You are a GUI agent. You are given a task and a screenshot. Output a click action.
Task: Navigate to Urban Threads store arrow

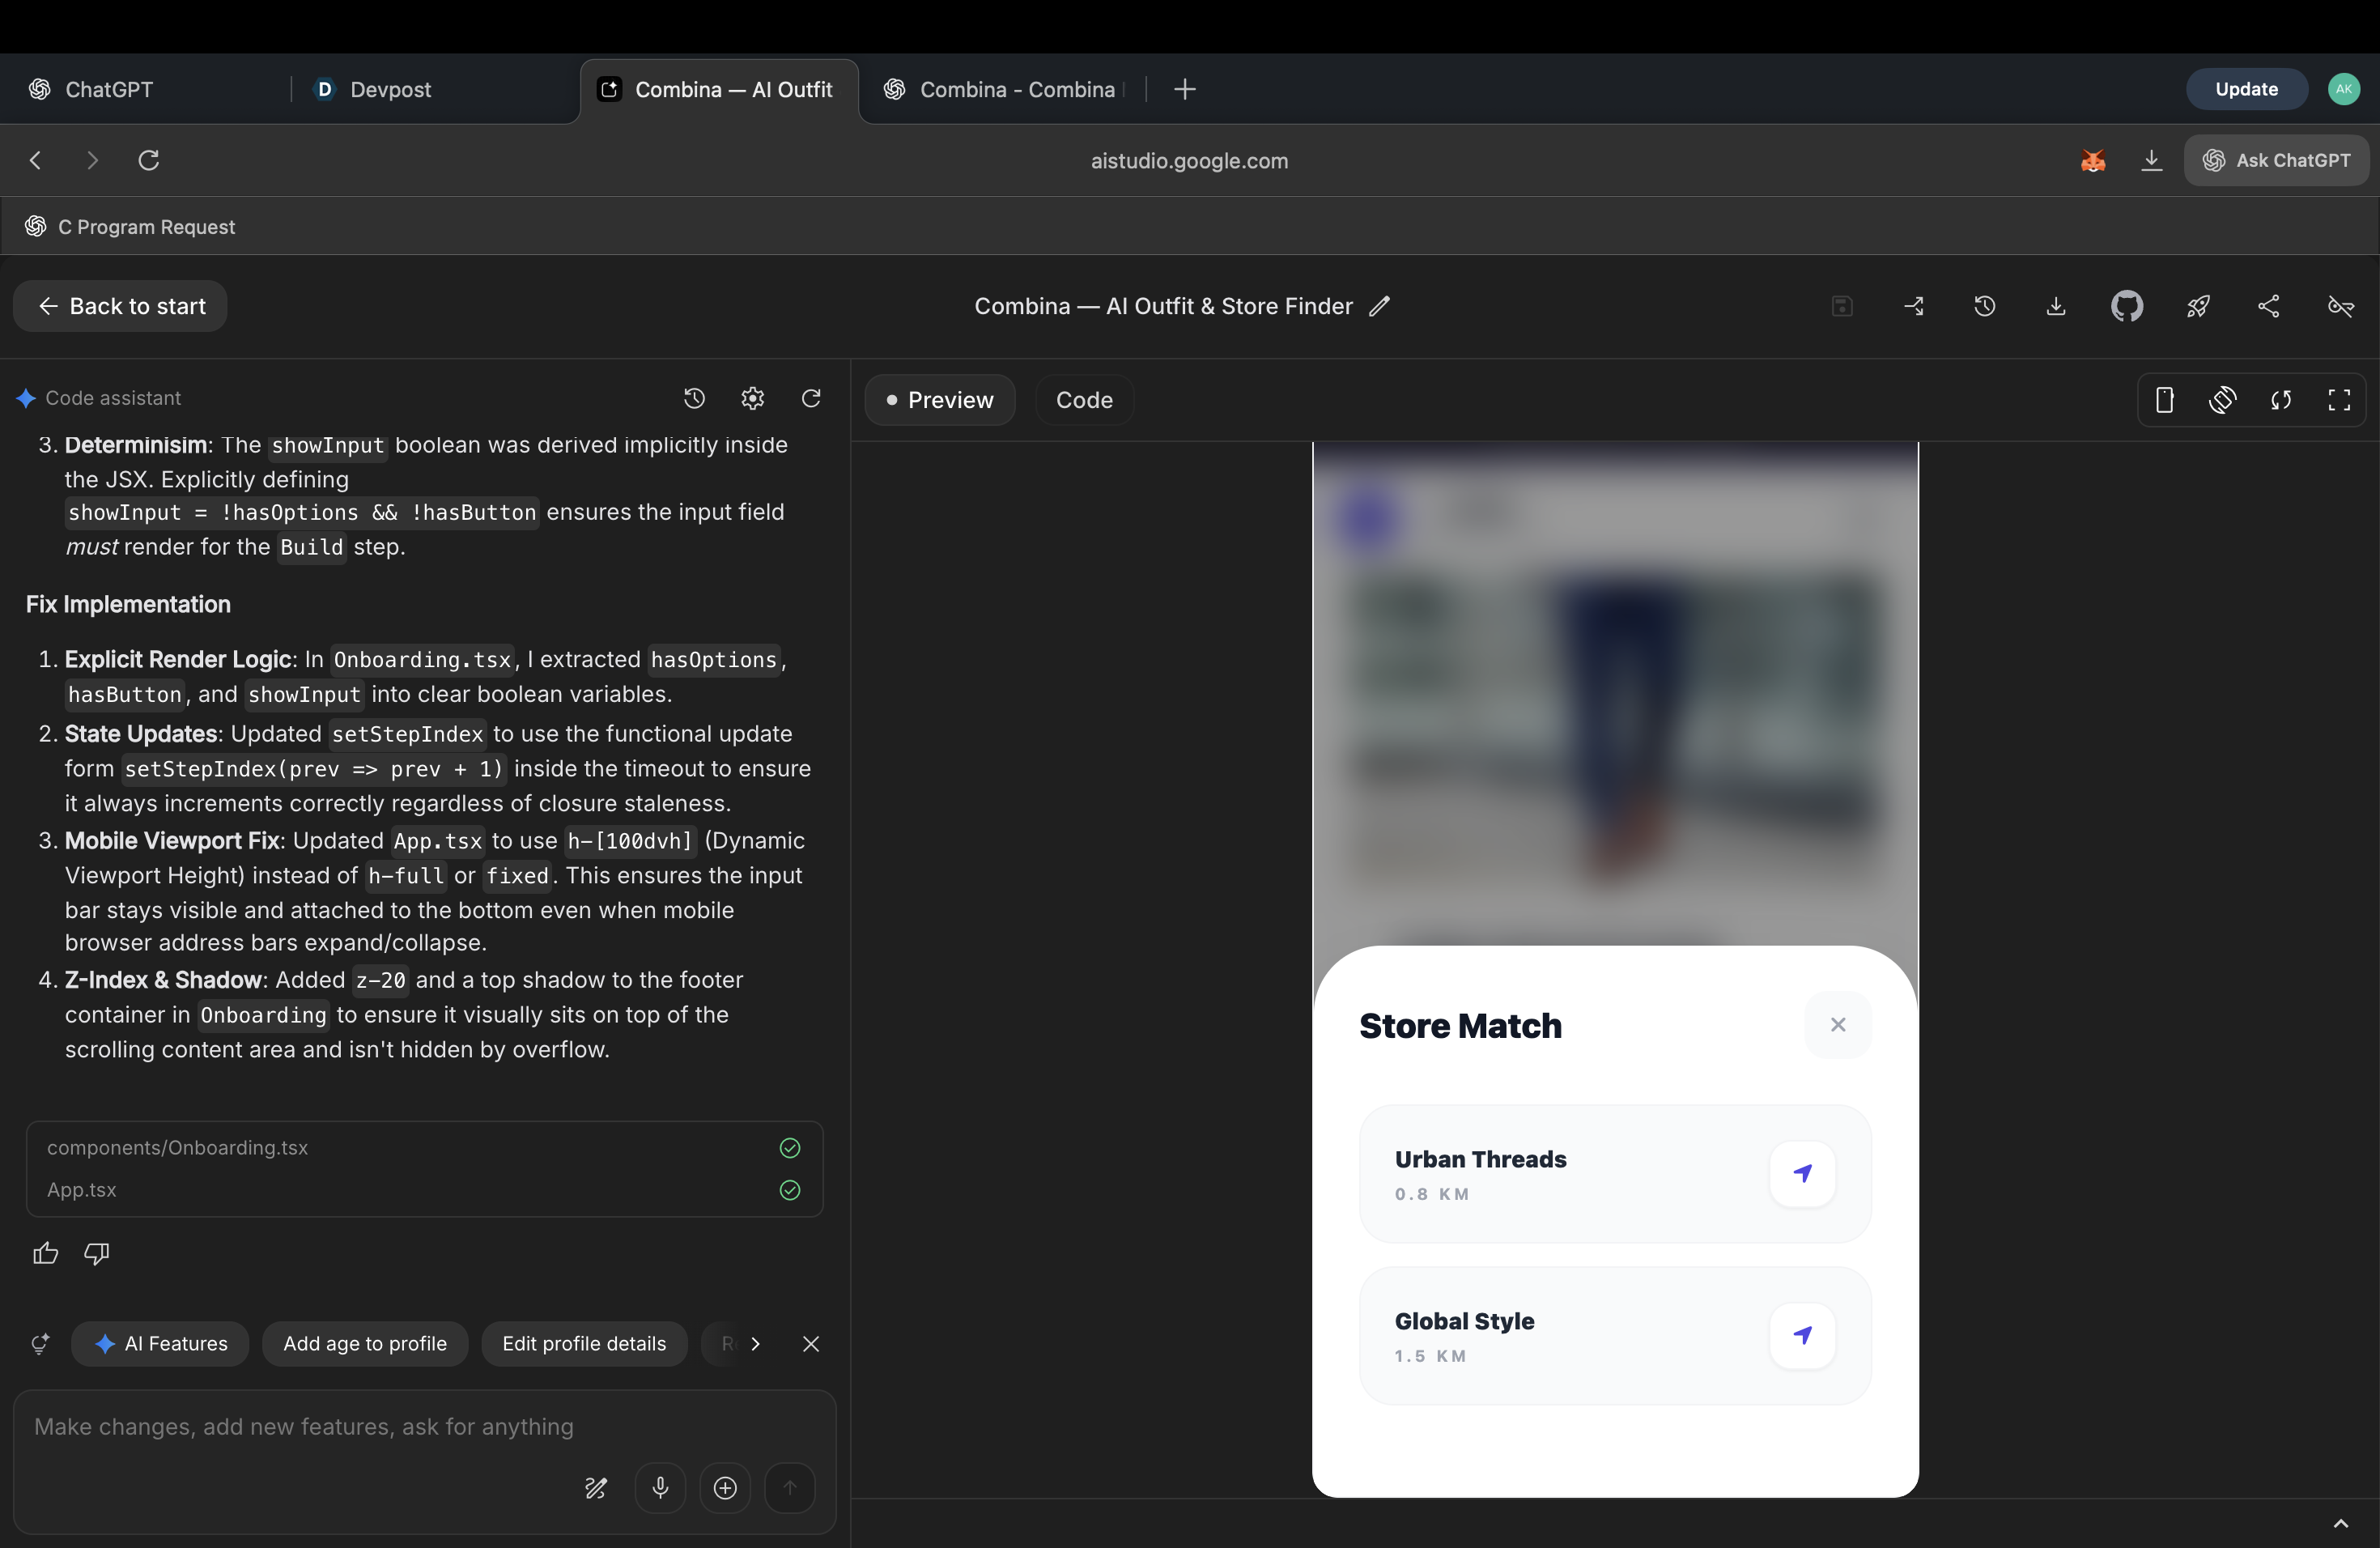point(1802,1173)
